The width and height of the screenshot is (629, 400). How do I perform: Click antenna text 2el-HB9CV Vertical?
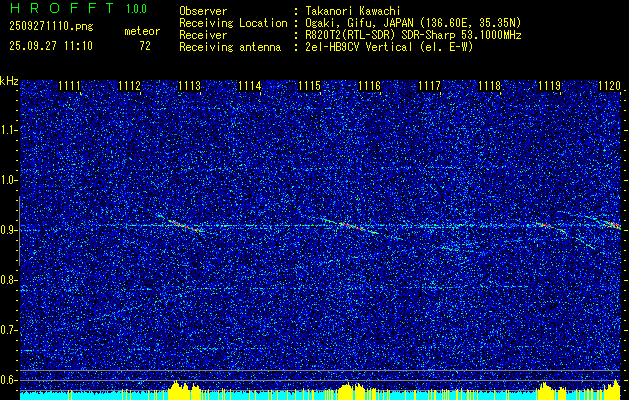(x=358, y=47)
